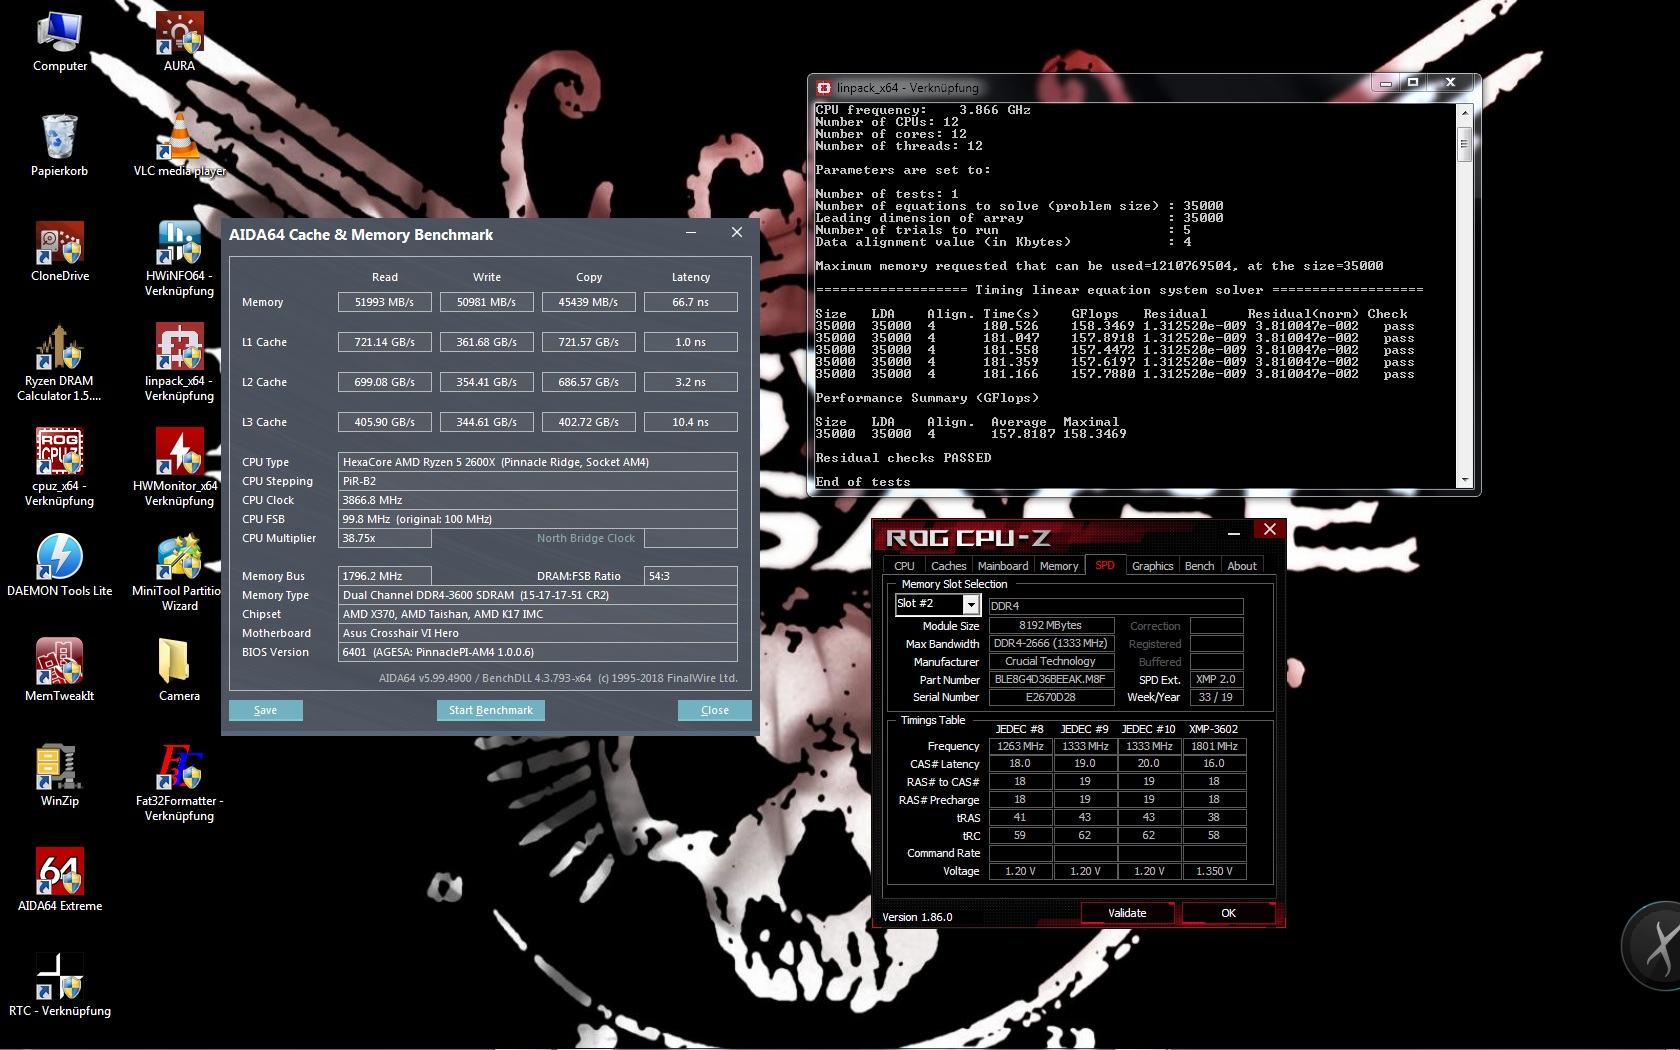Open the Camera folder

pyautogui.click(x=179, y=671)
